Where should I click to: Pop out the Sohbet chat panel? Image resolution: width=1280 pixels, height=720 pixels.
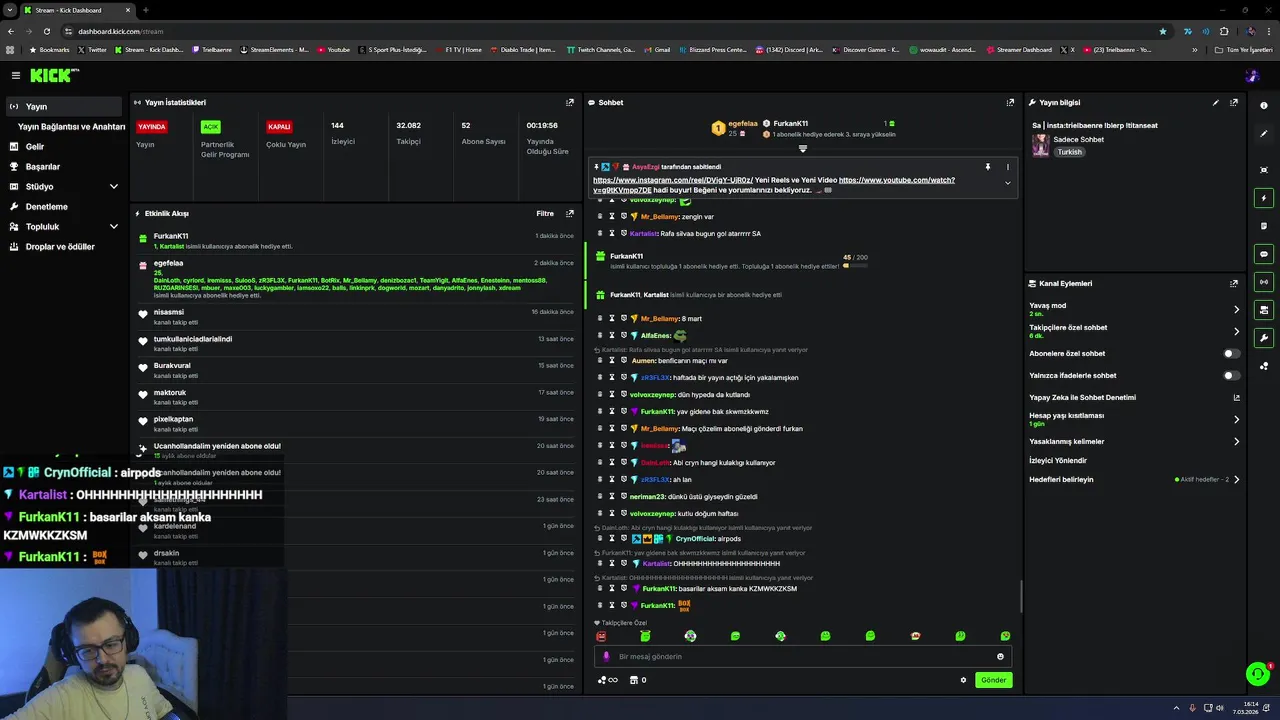(x=1010, y=102)
